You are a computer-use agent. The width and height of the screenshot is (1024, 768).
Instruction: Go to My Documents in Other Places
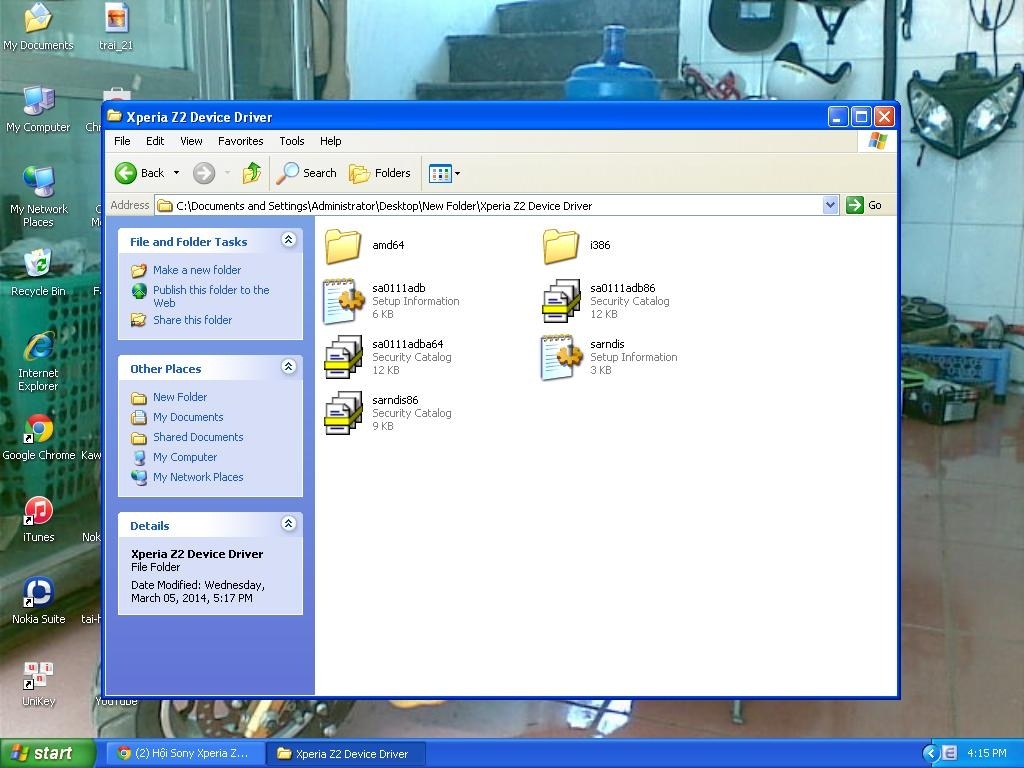(188, 417)
